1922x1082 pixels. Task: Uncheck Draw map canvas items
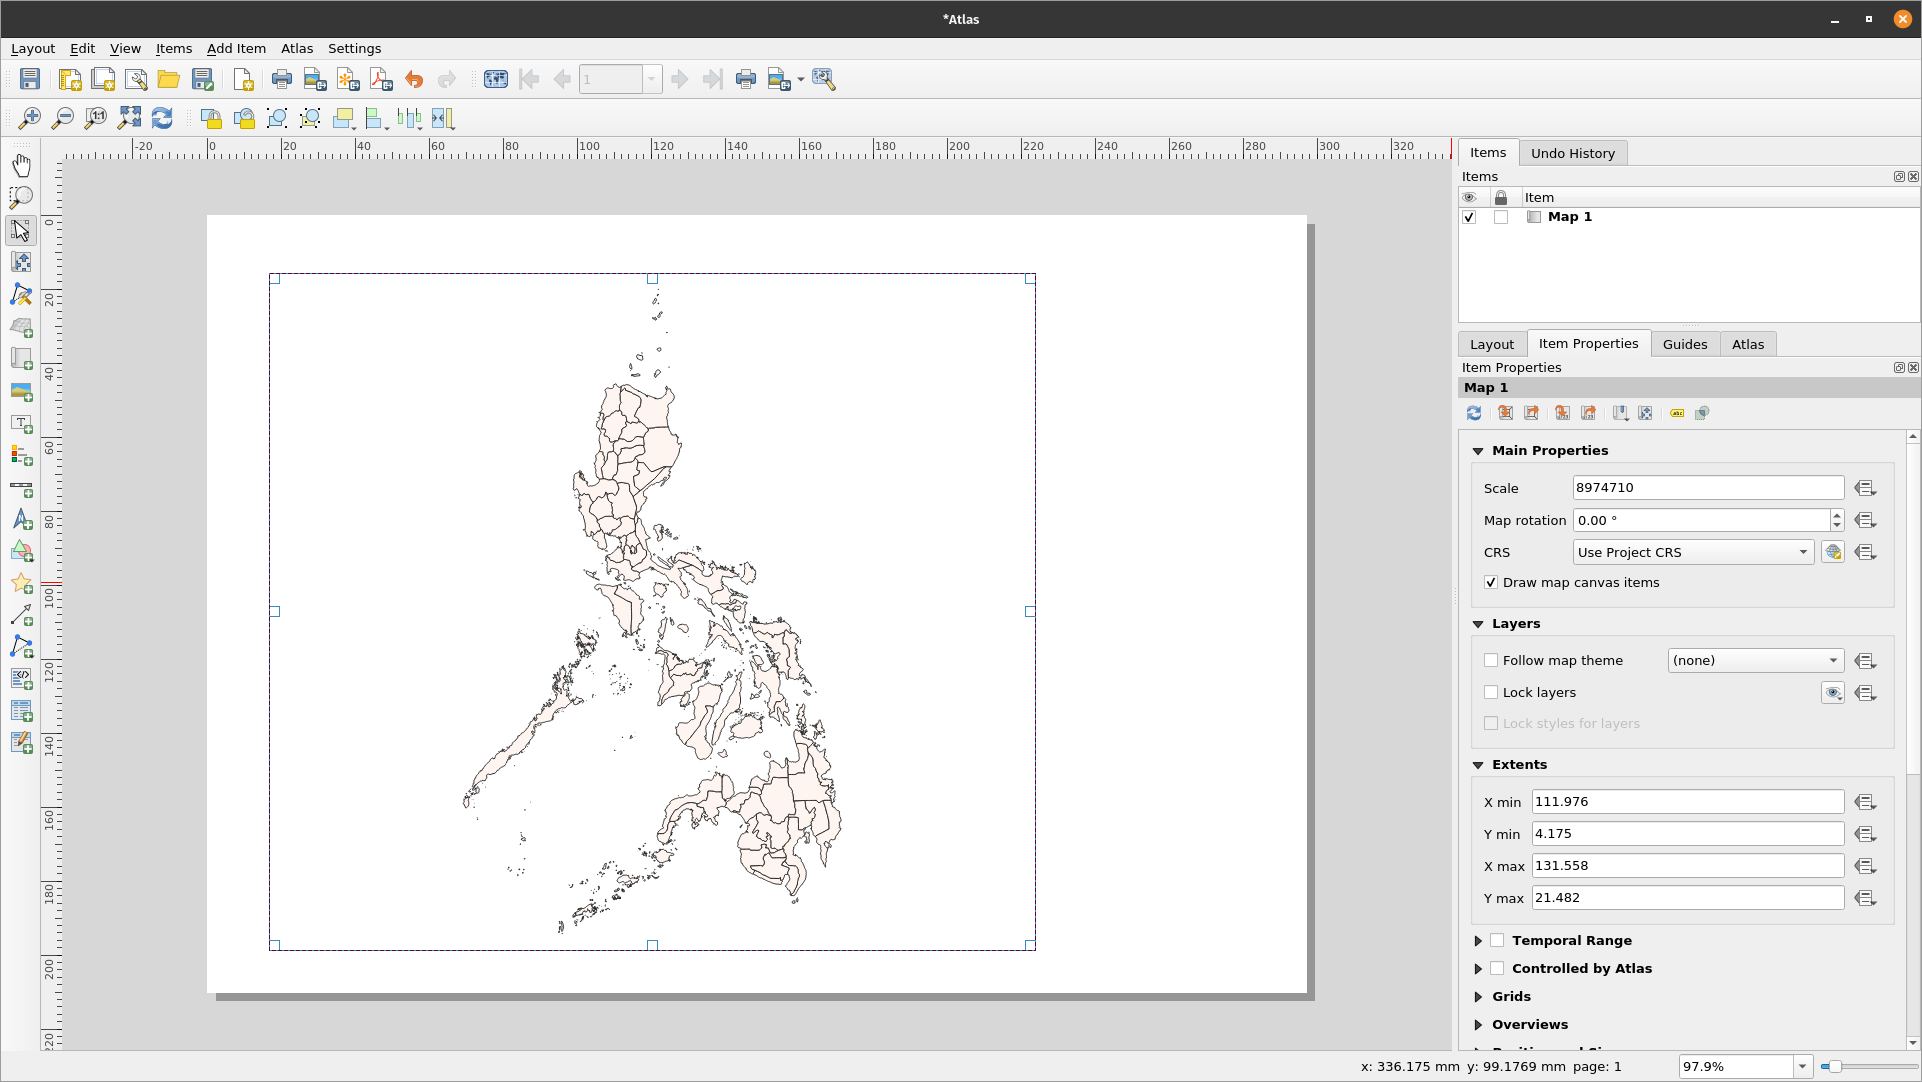click(x=1490, y=582)
